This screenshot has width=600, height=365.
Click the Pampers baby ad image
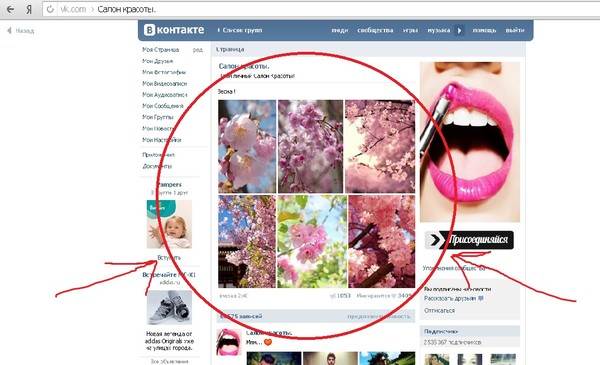169,224
